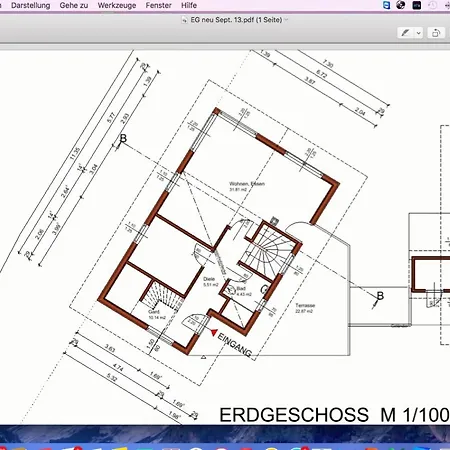Image resolution: width=450 pixels, height=450 pixels.
Task: Click the ERDGESCHOSS M 1/100 heading
Action: [334, 415]
